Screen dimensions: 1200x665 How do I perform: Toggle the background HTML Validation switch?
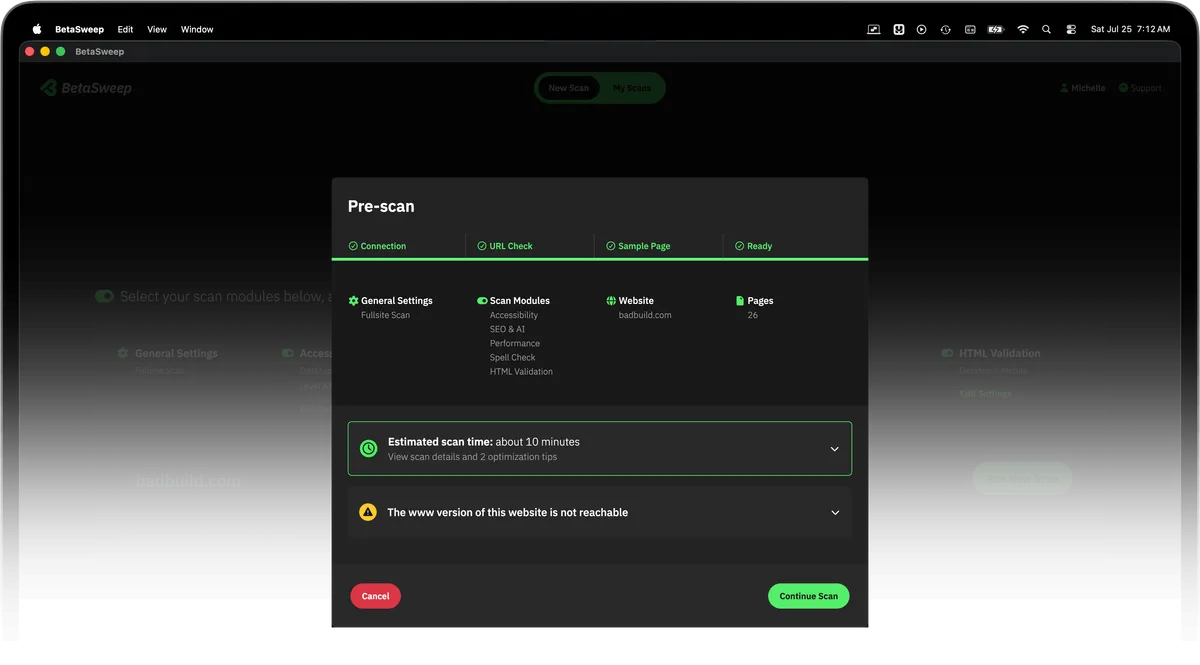point(947,353)
